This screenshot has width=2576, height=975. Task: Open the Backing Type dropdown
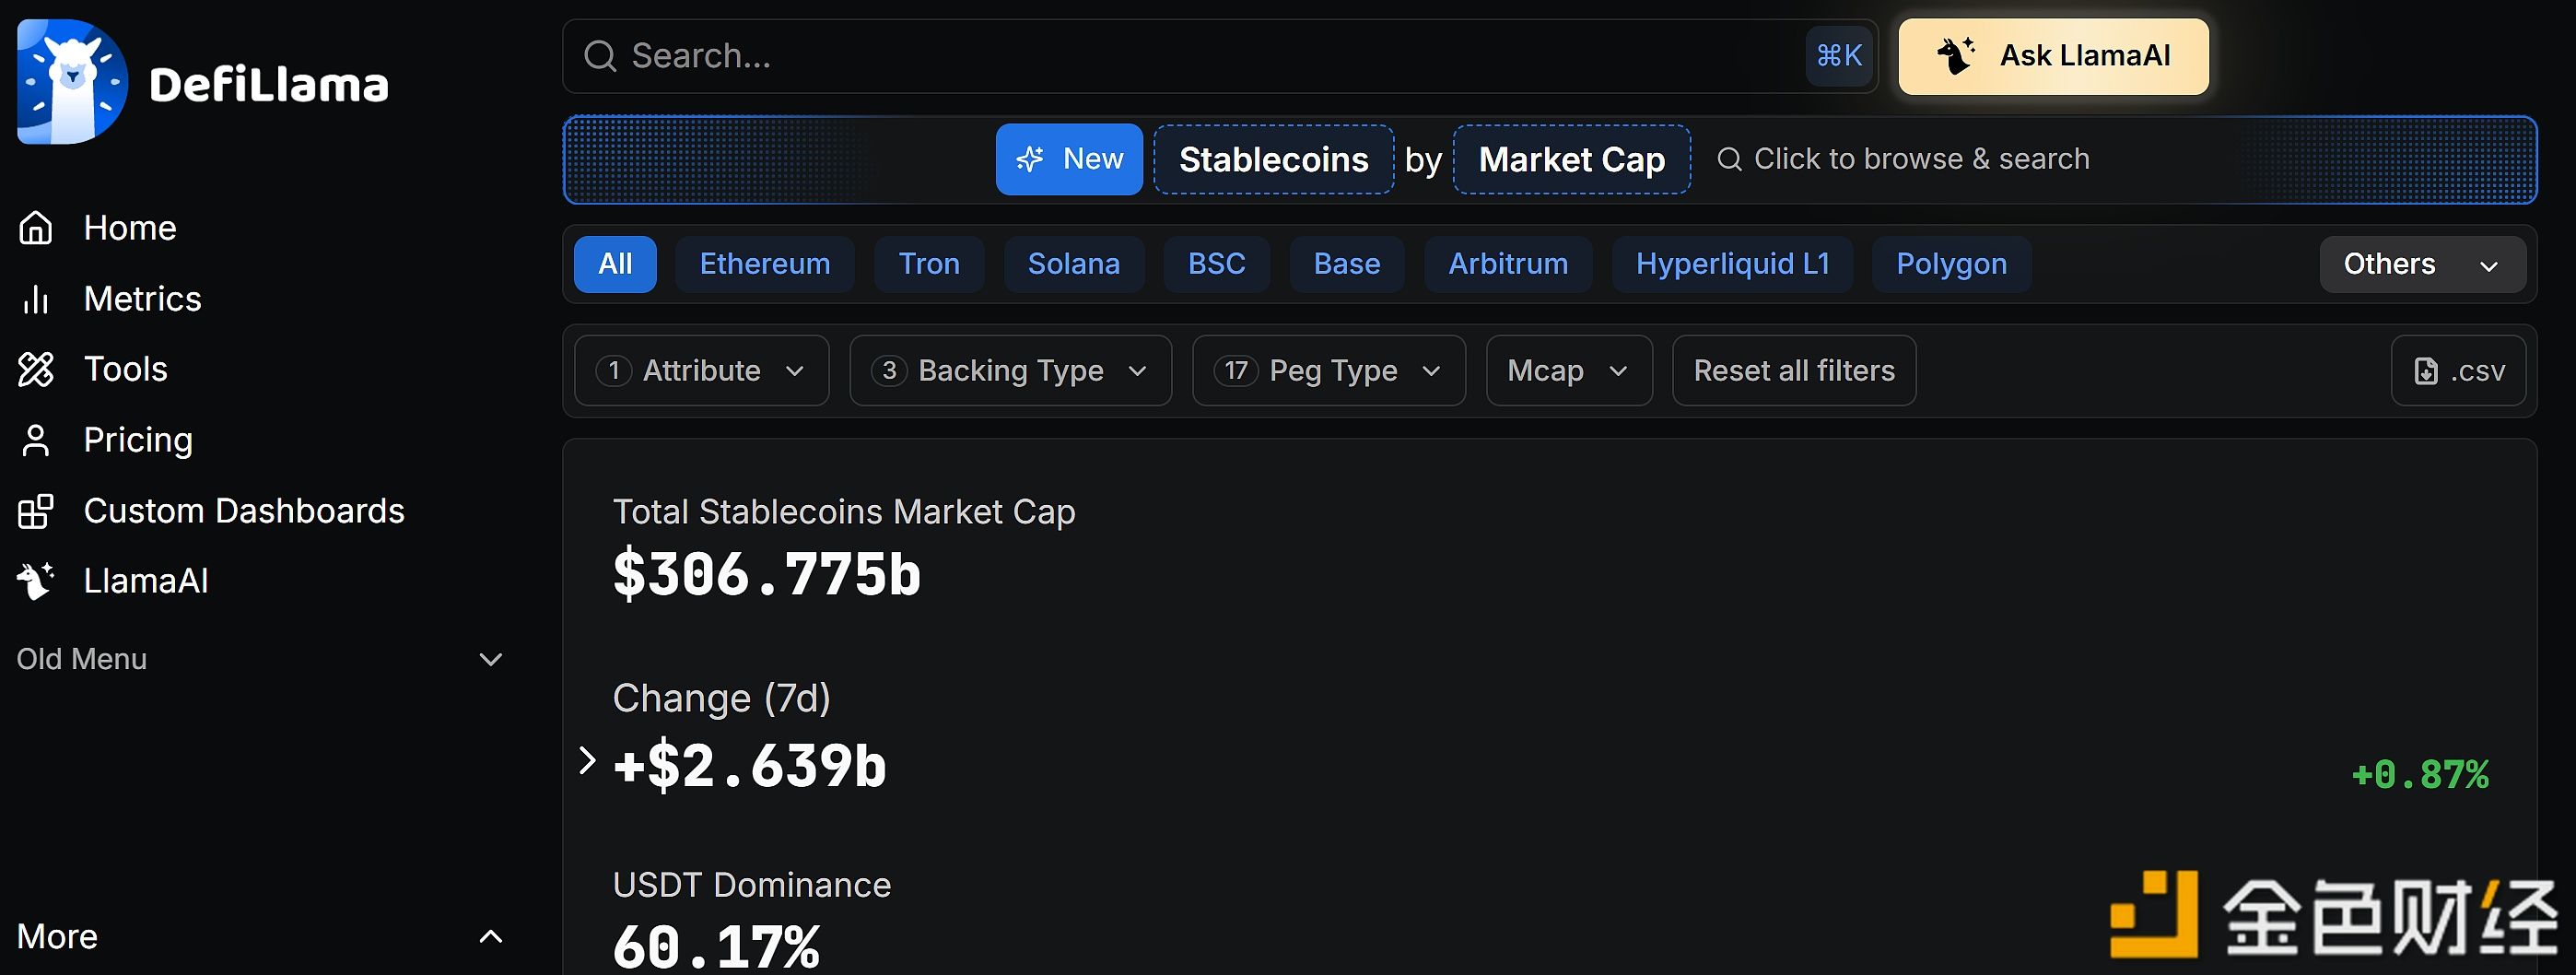pyautogui.click(x=1010, y=371)
